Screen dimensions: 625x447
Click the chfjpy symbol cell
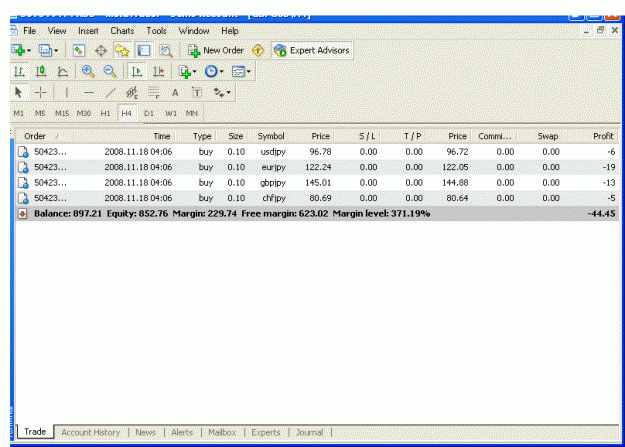(274, 198)
